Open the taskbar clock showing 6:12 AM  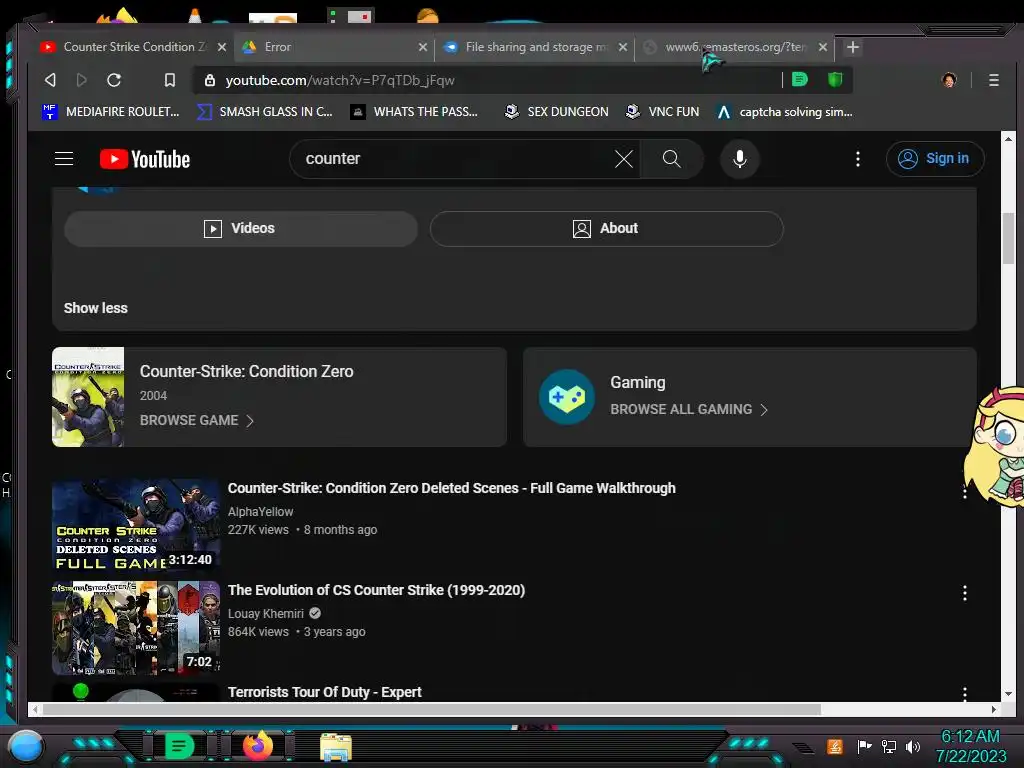pyautogui.click(x=970, y=746)
